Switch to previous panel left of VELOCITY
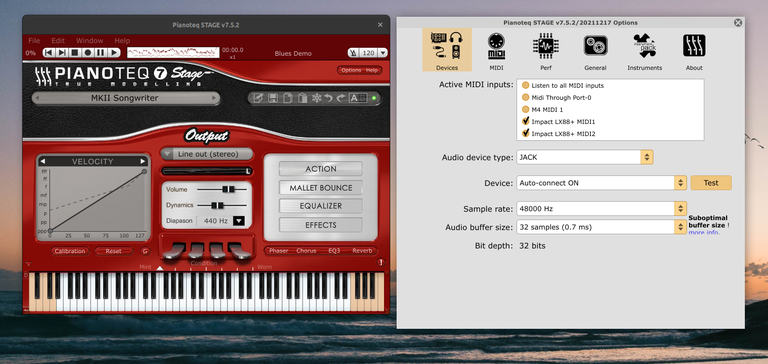Viewport: 768px width, 364px height. [43, 161]
